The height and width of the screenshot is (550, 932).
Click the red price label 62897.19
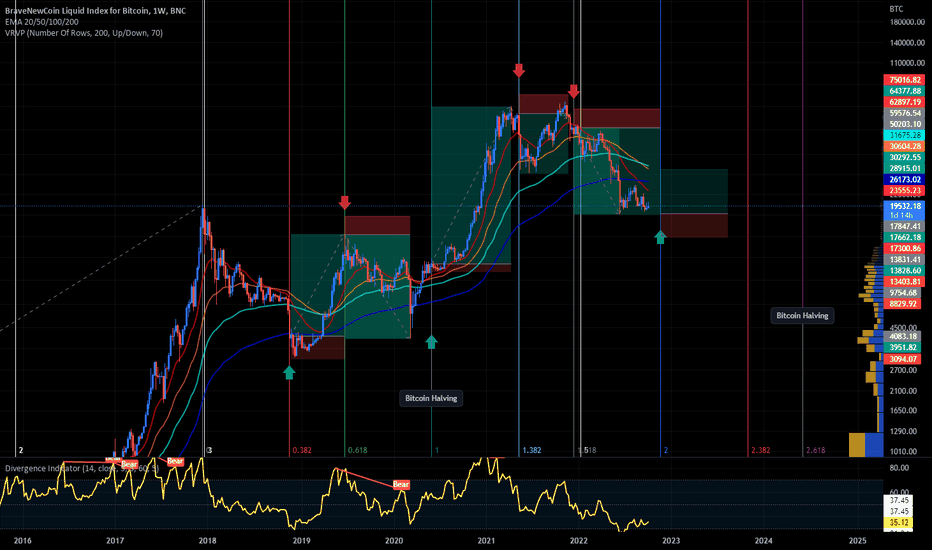(905, 102)
